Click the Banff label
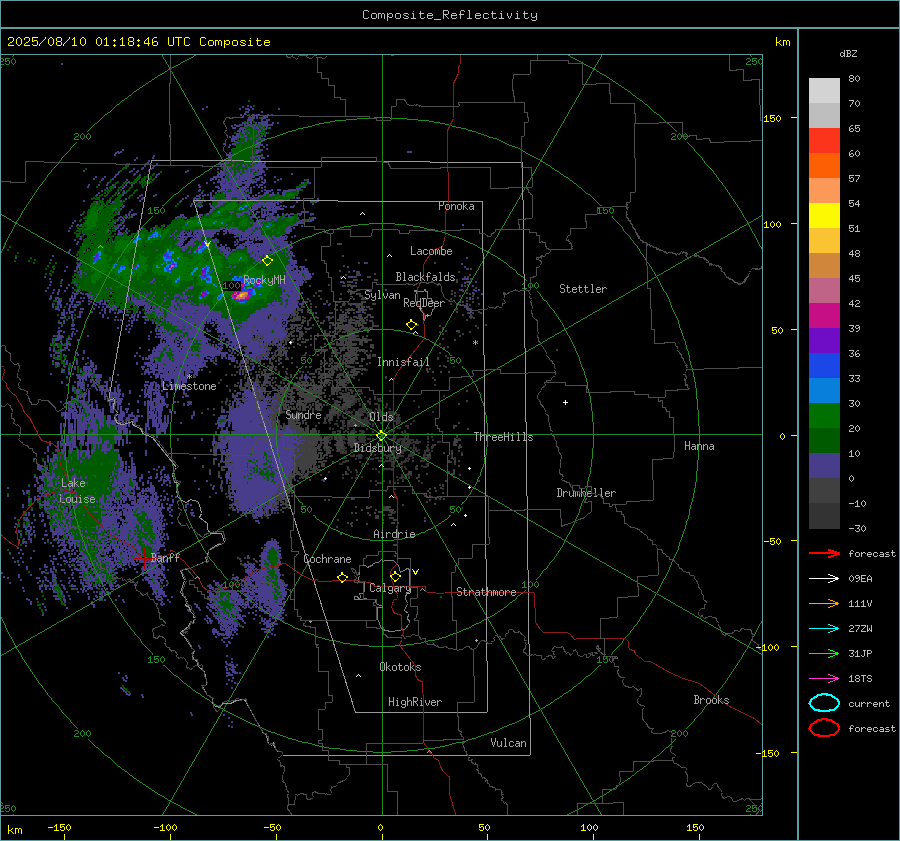 (165, 557)
